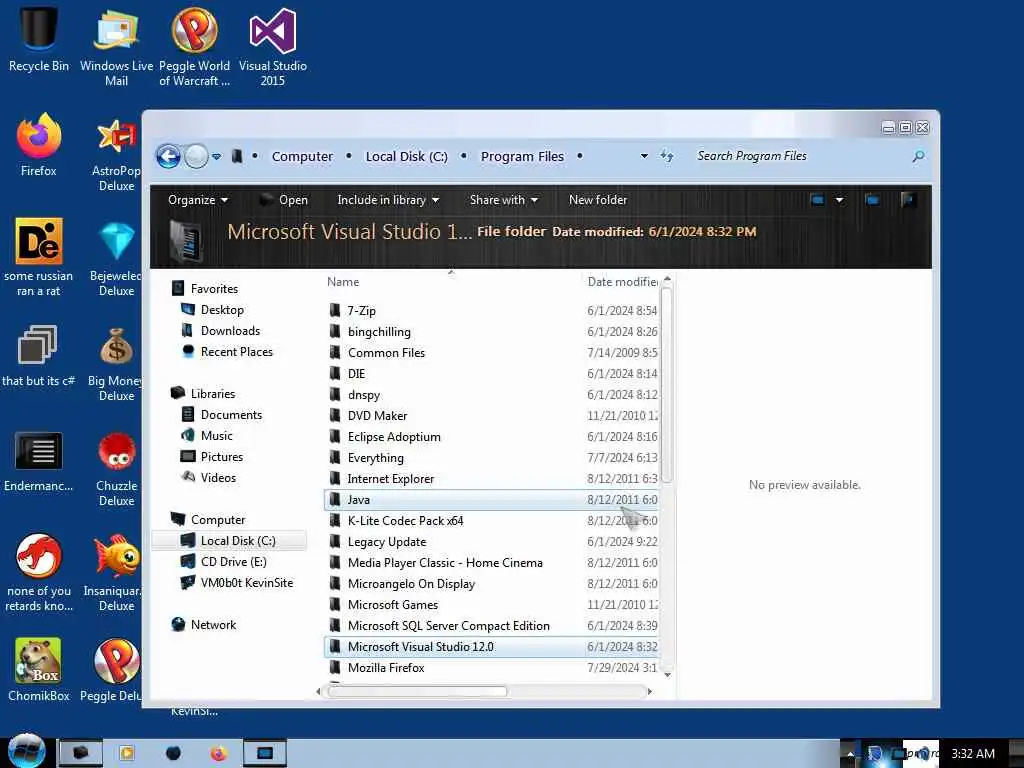Click the New folder button
The width and height of the screenshot is (1024, 768).
tap(598, 200)
